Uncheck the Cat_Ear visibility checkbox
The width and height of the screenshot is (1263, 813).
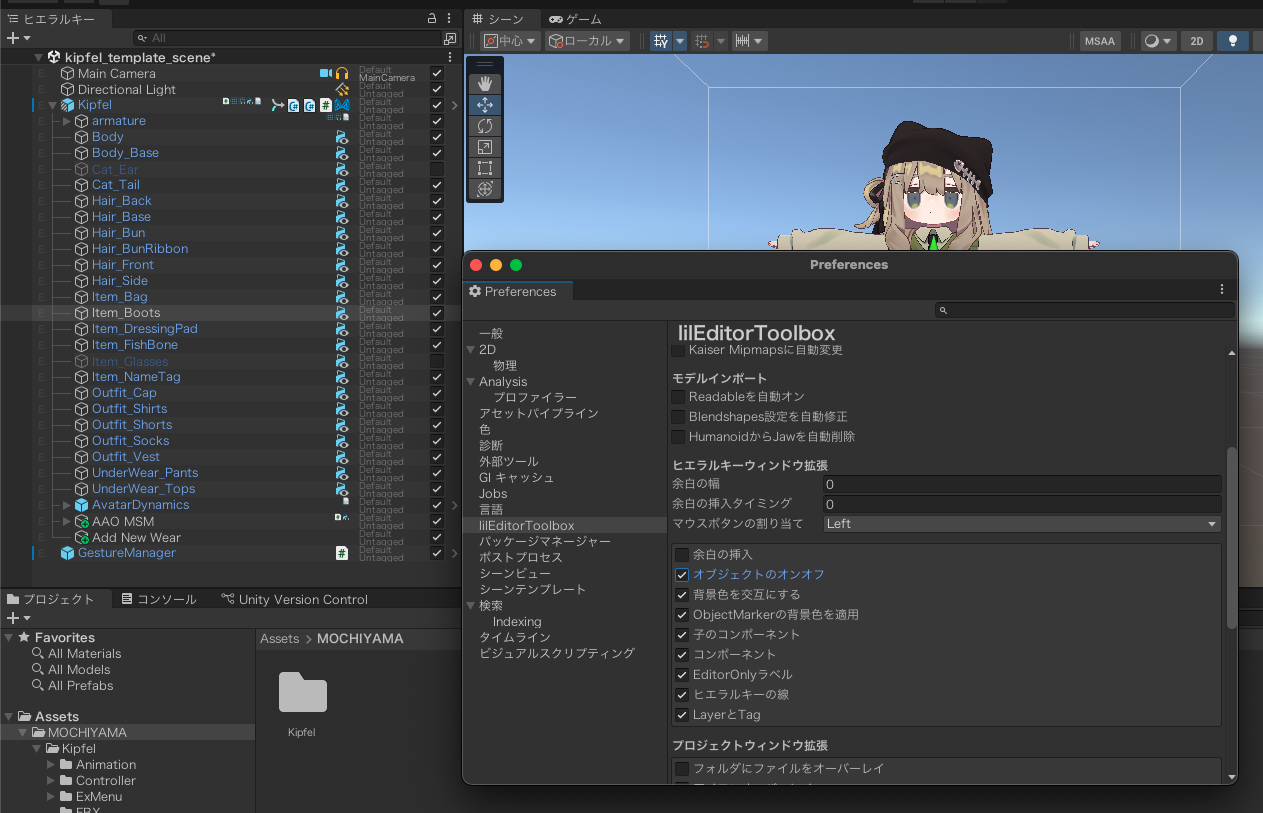437,169
